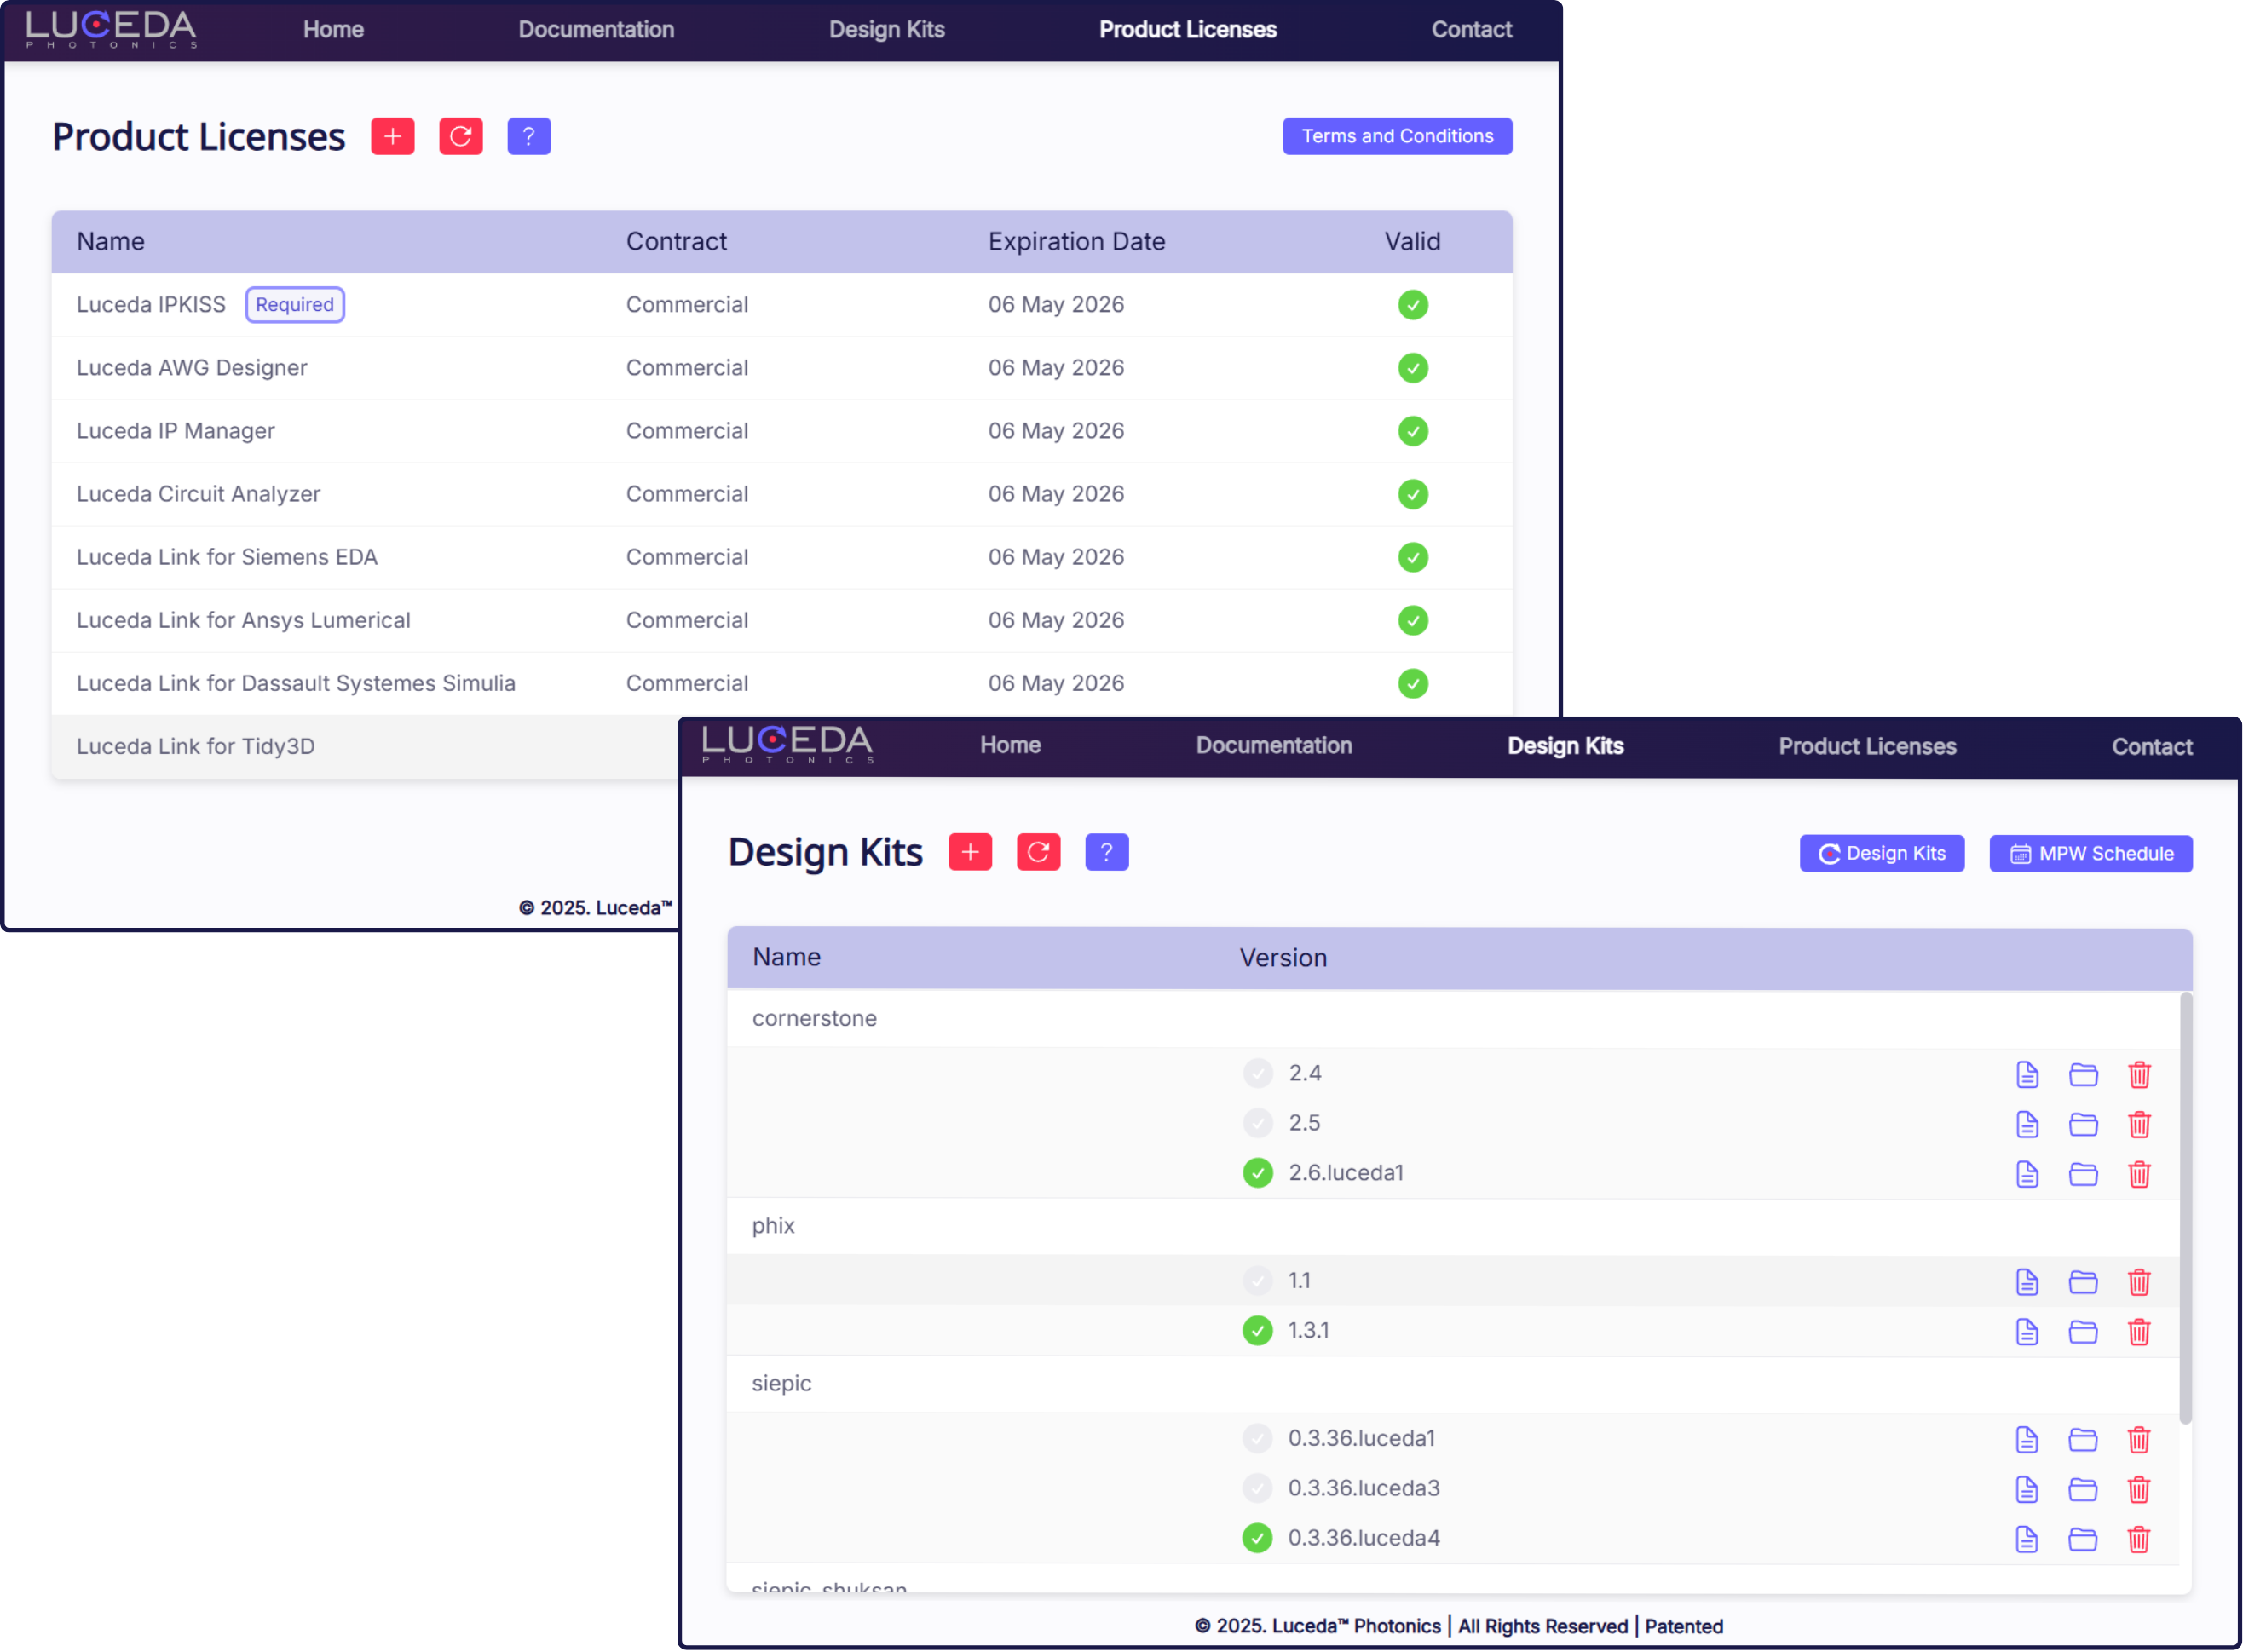Open document icon for cornerstone 2.6.luceda1

[x=2027, y=1174]
